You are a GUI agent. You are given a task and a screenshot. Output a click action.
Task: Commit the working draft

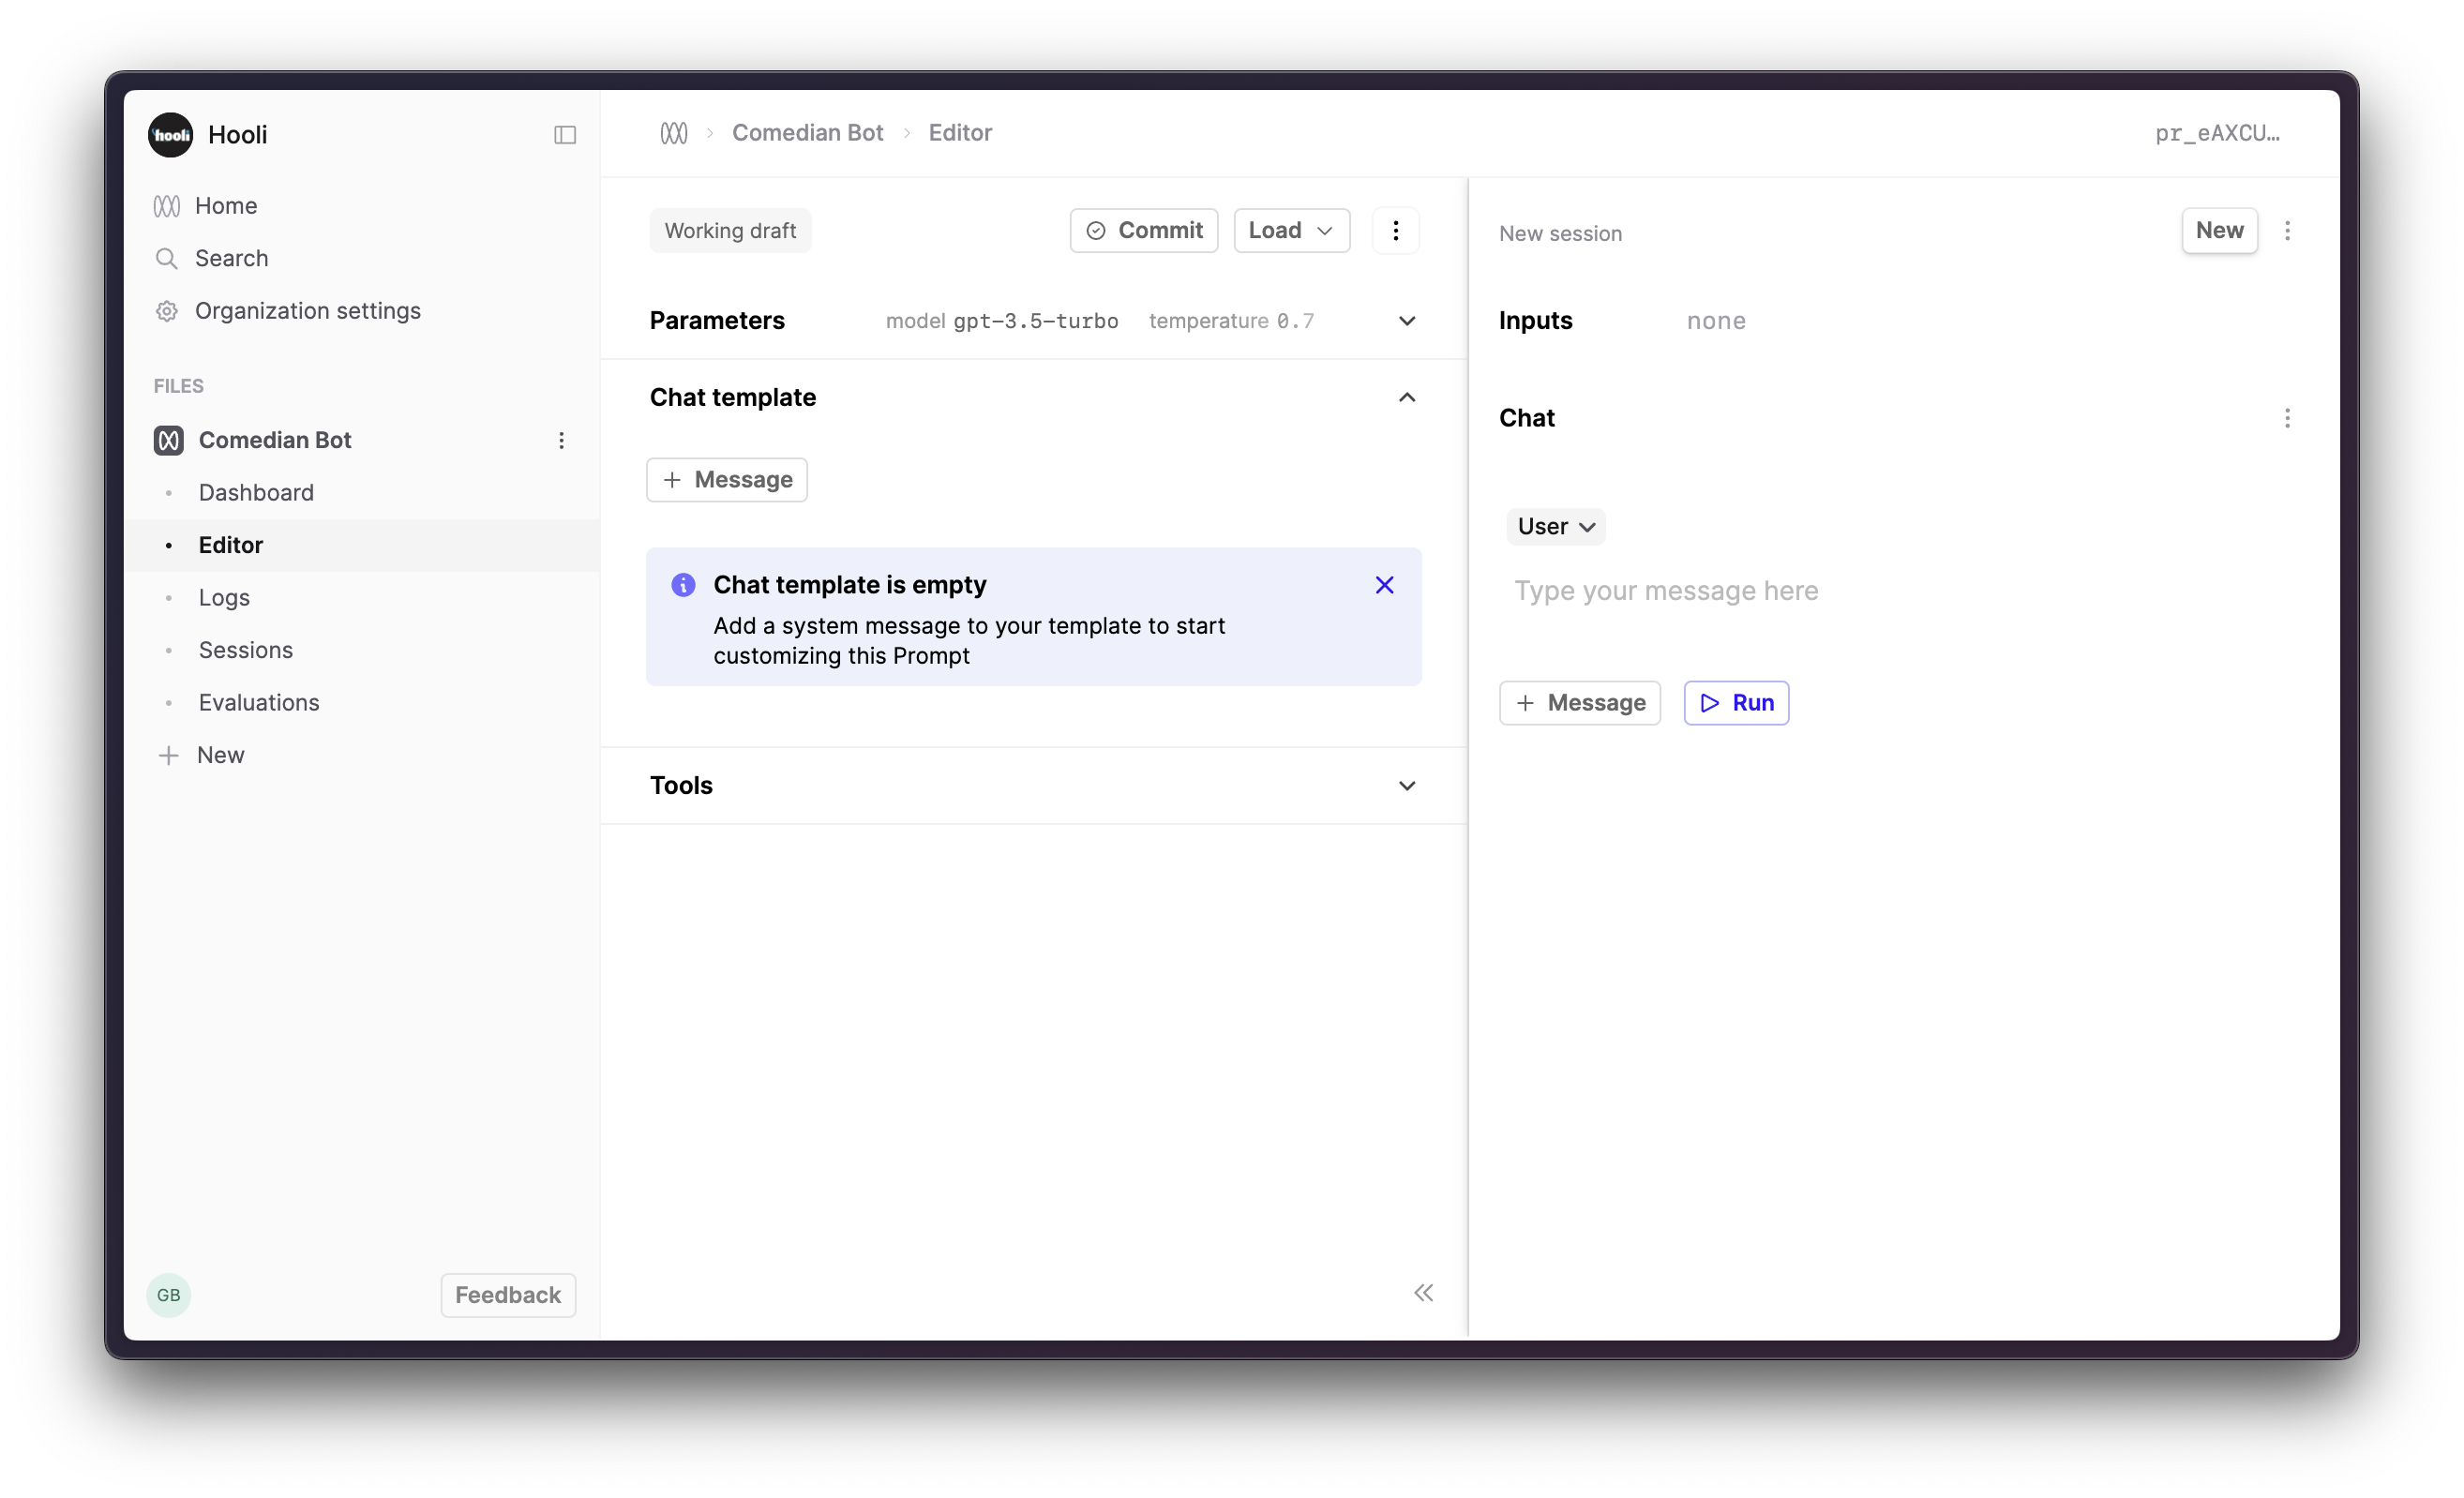click(1143, 230)
